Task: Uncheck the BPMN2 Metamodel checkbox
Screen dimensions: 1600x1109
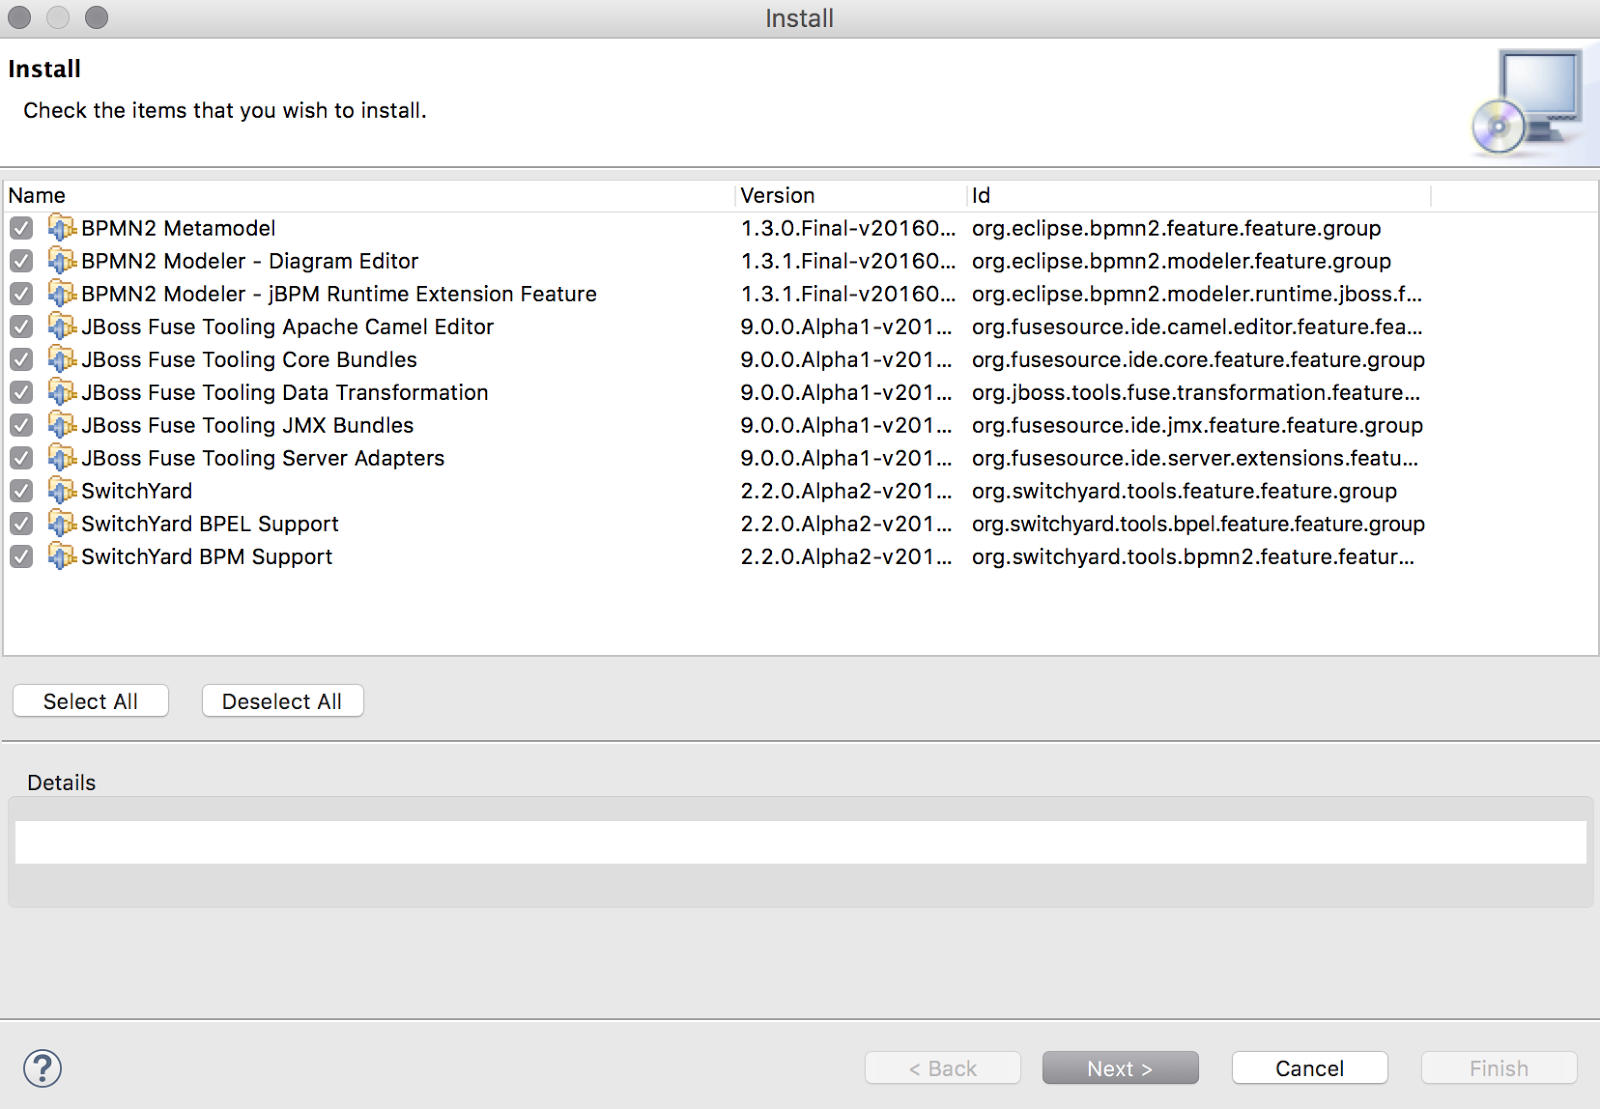Action: (21, 228)
